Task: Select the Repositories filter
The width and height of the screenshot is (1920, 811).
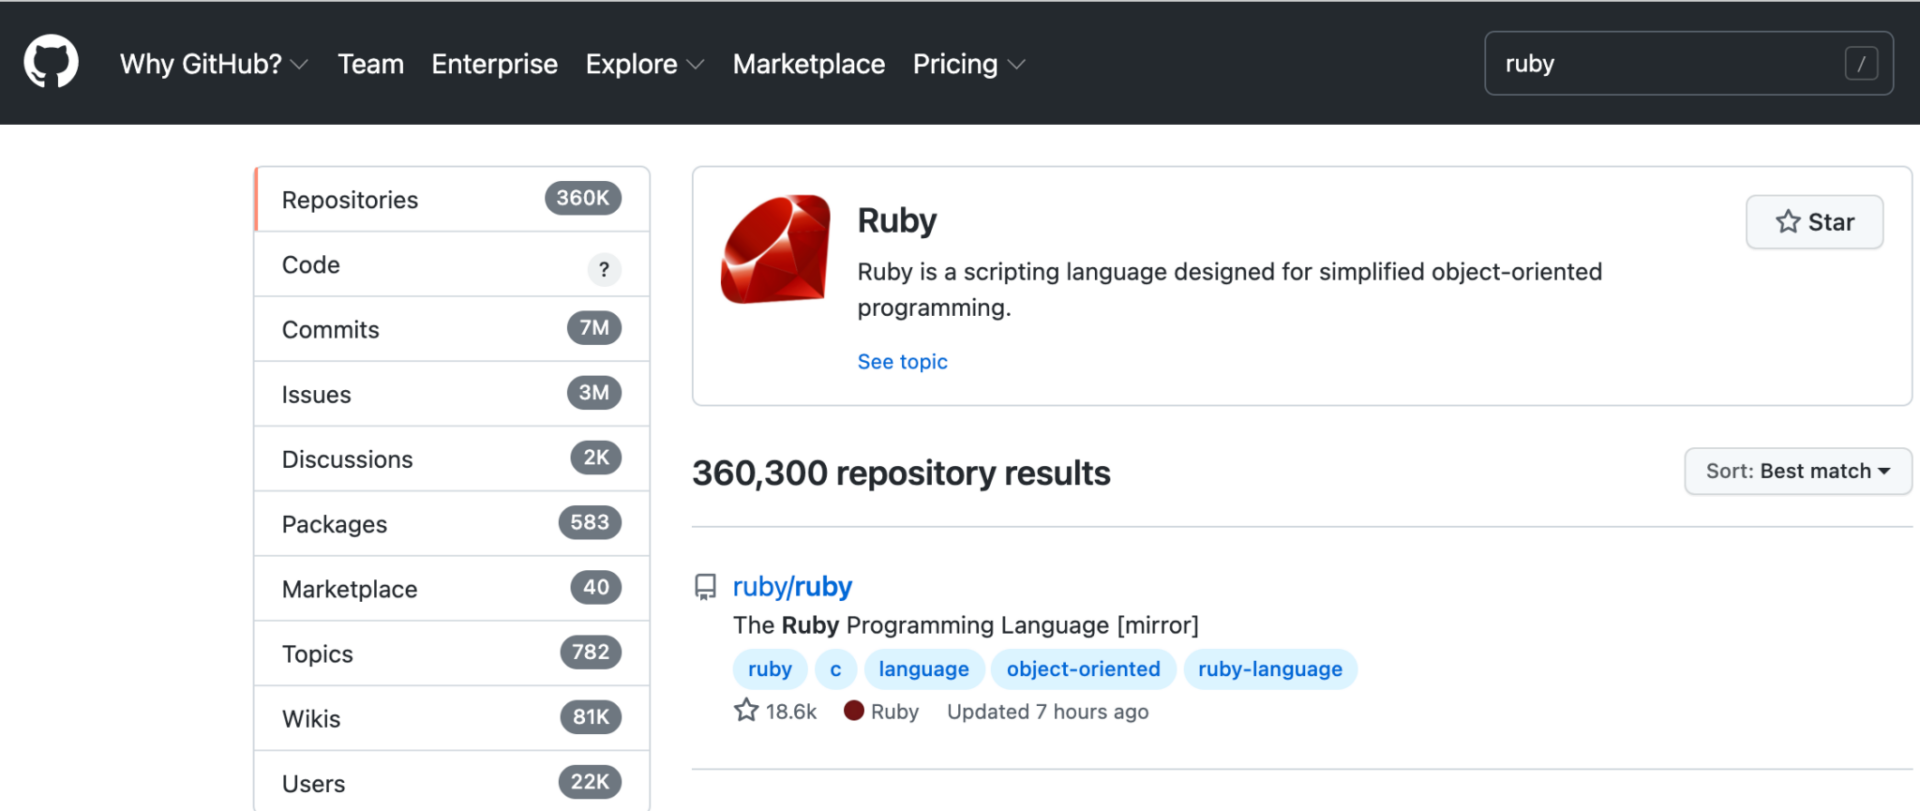Action: tap(452, 199)
